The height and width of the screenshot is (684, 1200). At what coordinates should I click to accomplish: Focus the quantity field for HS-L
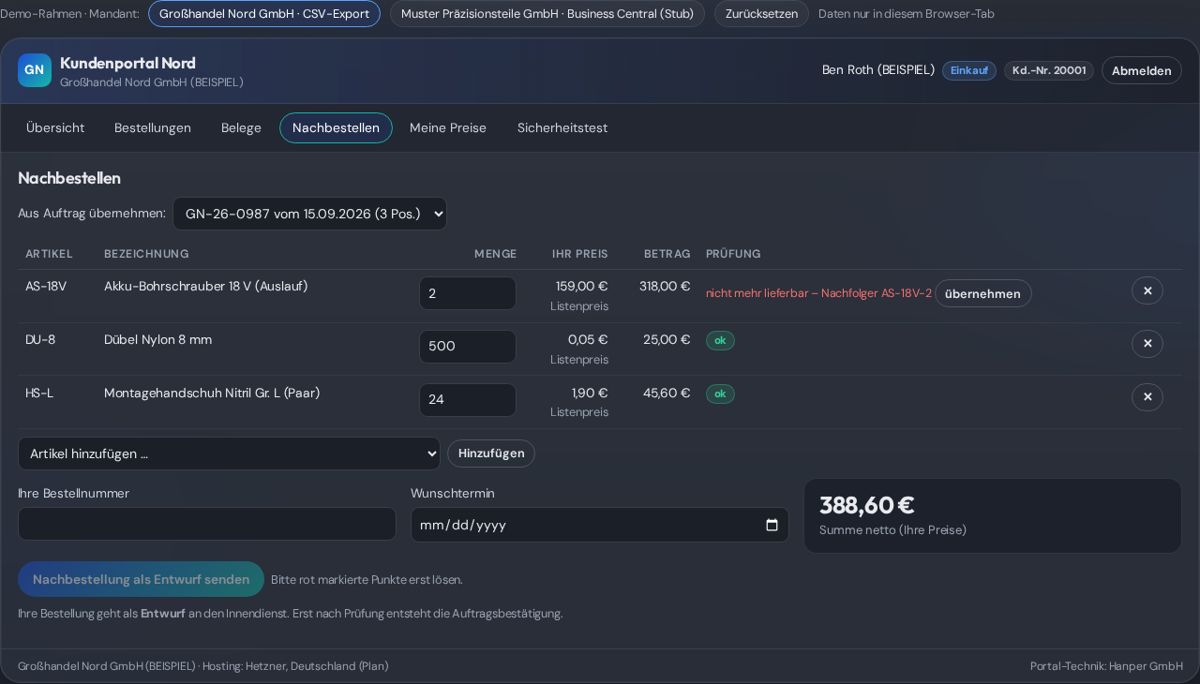(x=467, y=400)
